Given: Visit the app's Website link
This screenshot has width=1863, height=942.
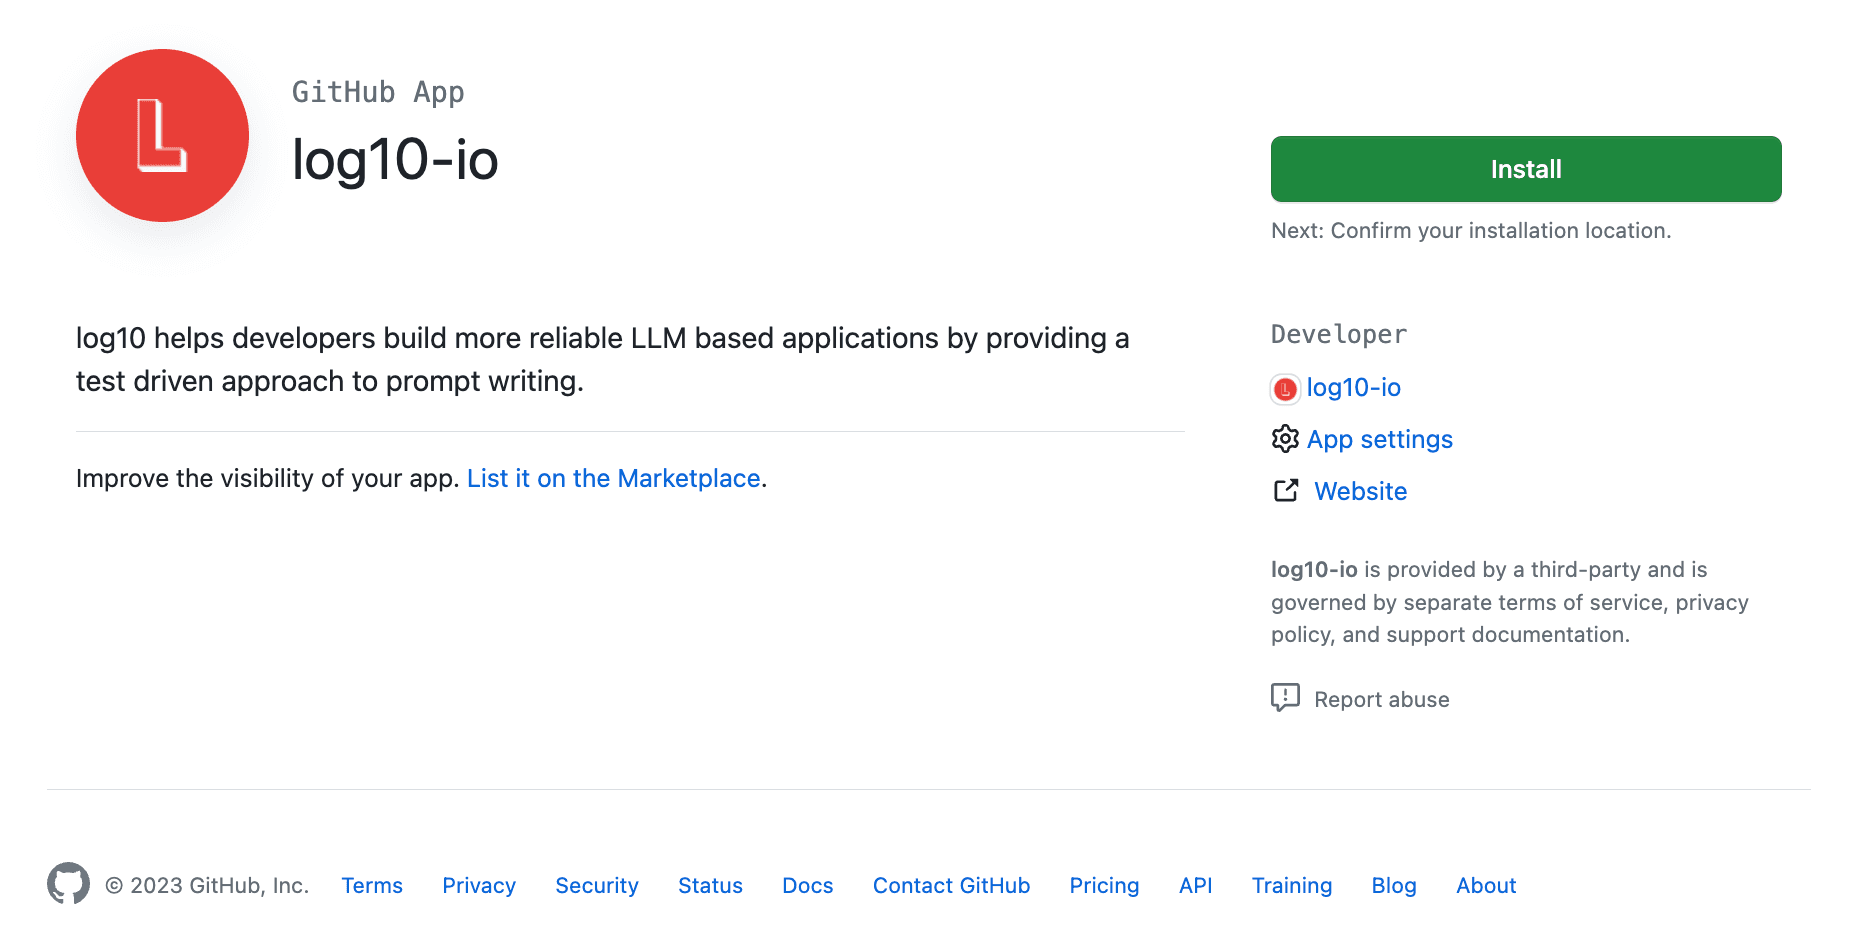Looking at the screenshot, I should click(1360, 492).
